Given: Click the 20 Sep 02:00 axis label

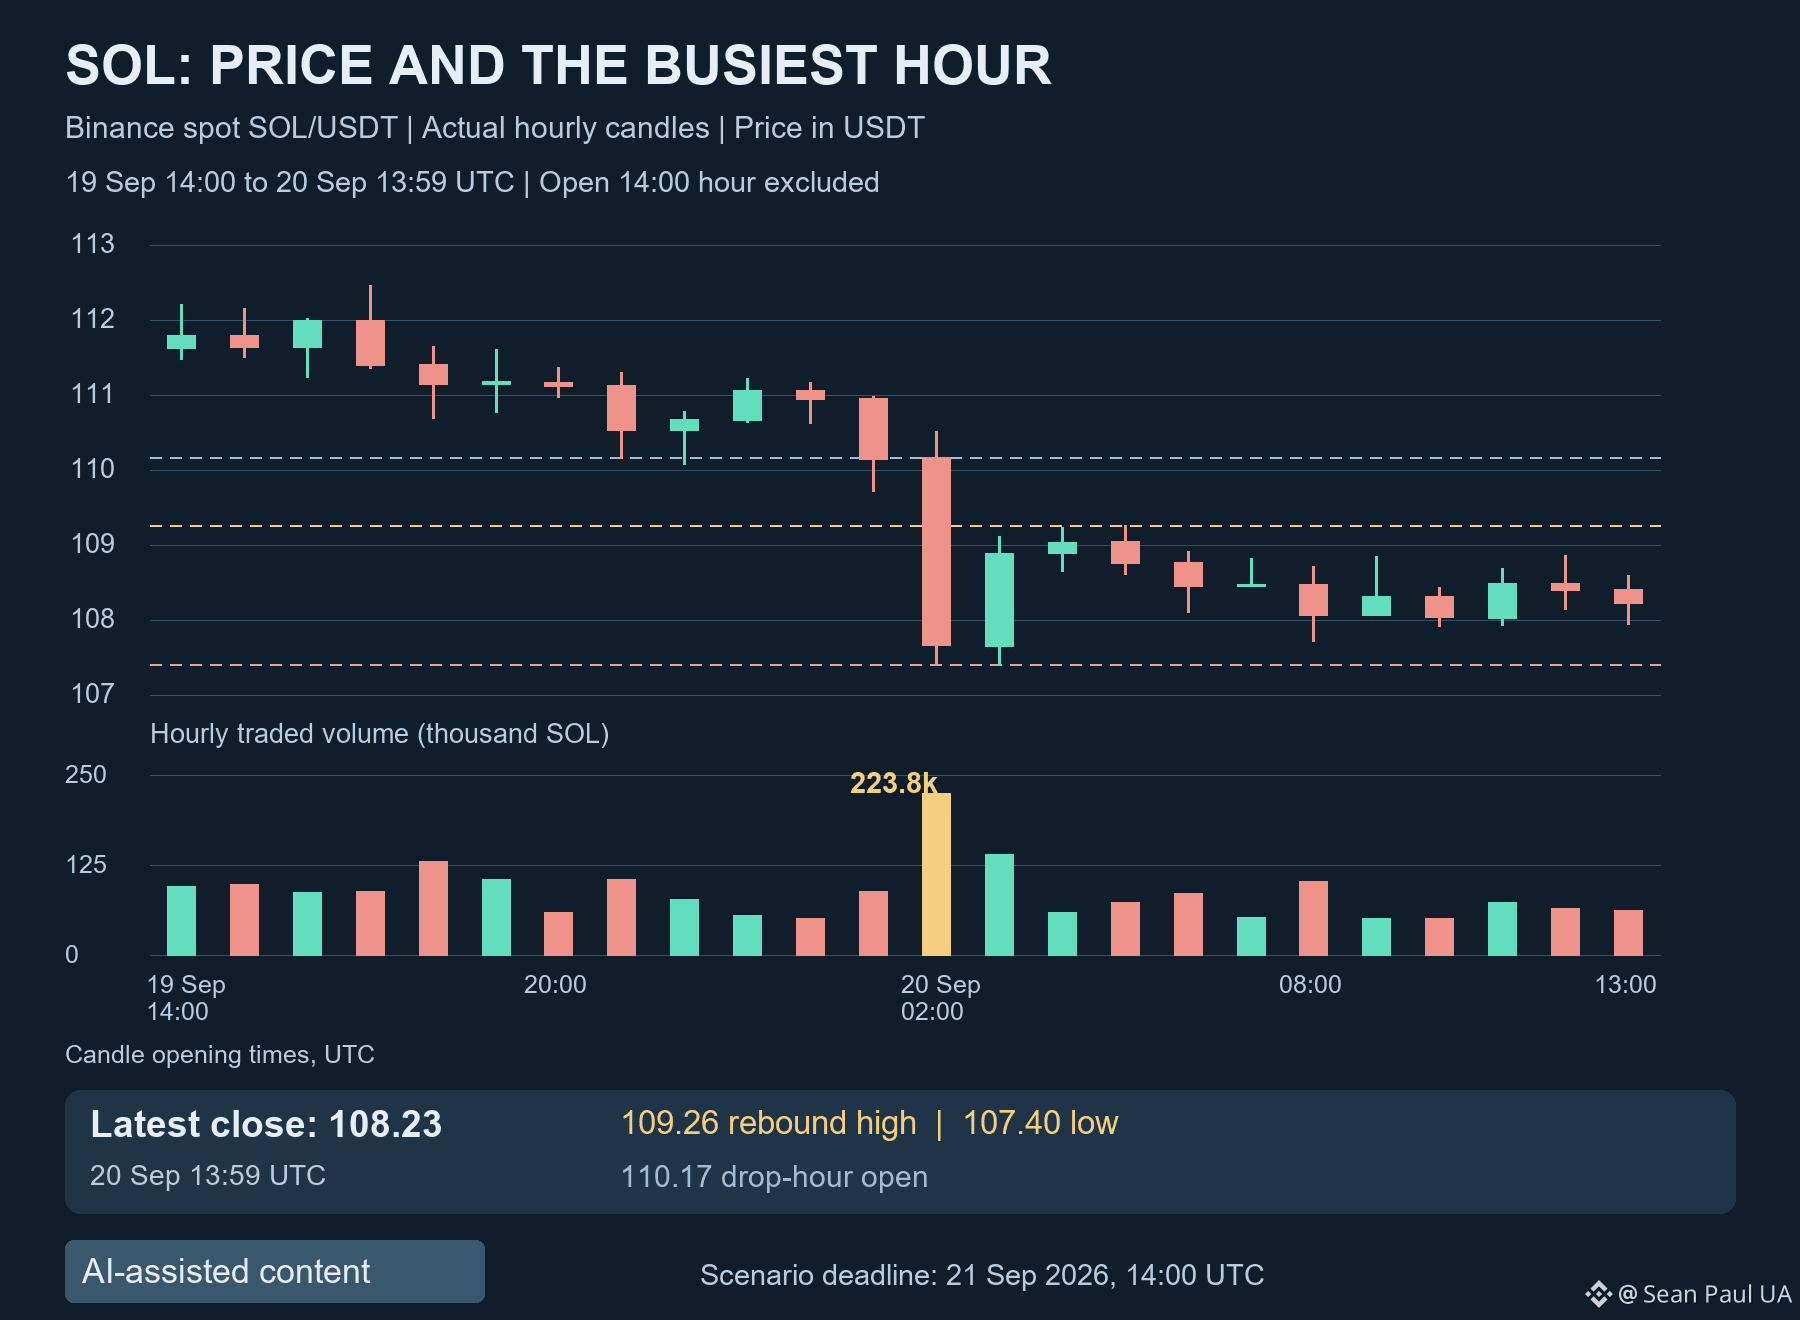Looking at the screenshot, I should pyautogui.click(x=940, y=998).
